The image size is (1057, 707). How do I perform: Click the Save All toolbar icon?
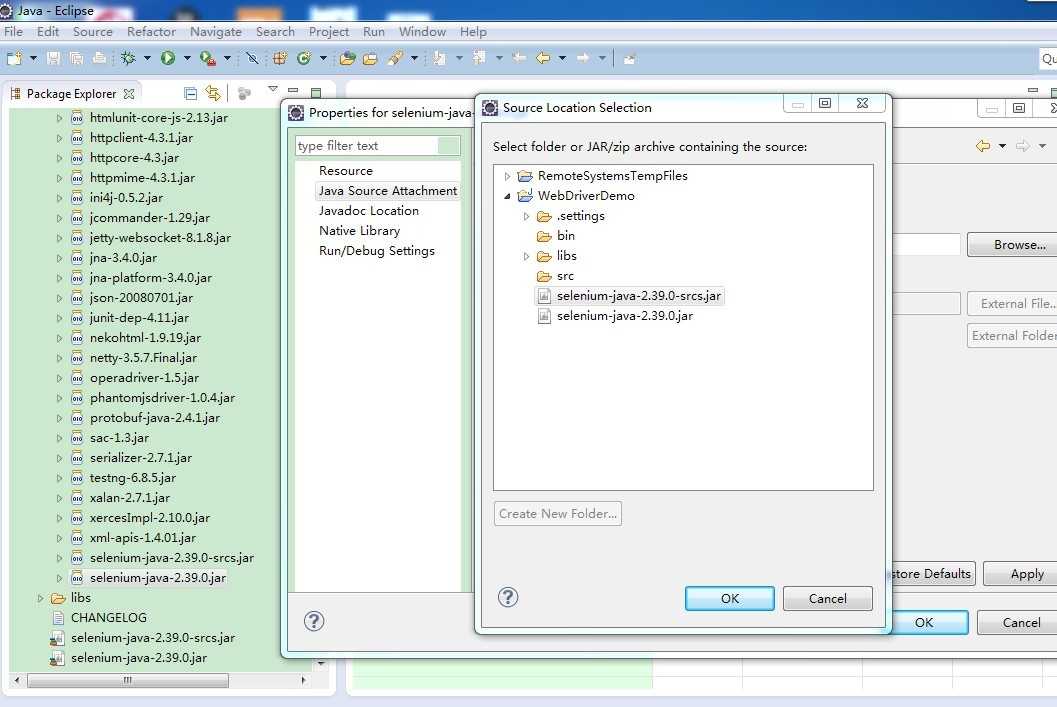pyautogui.click(x=76, y=59)
